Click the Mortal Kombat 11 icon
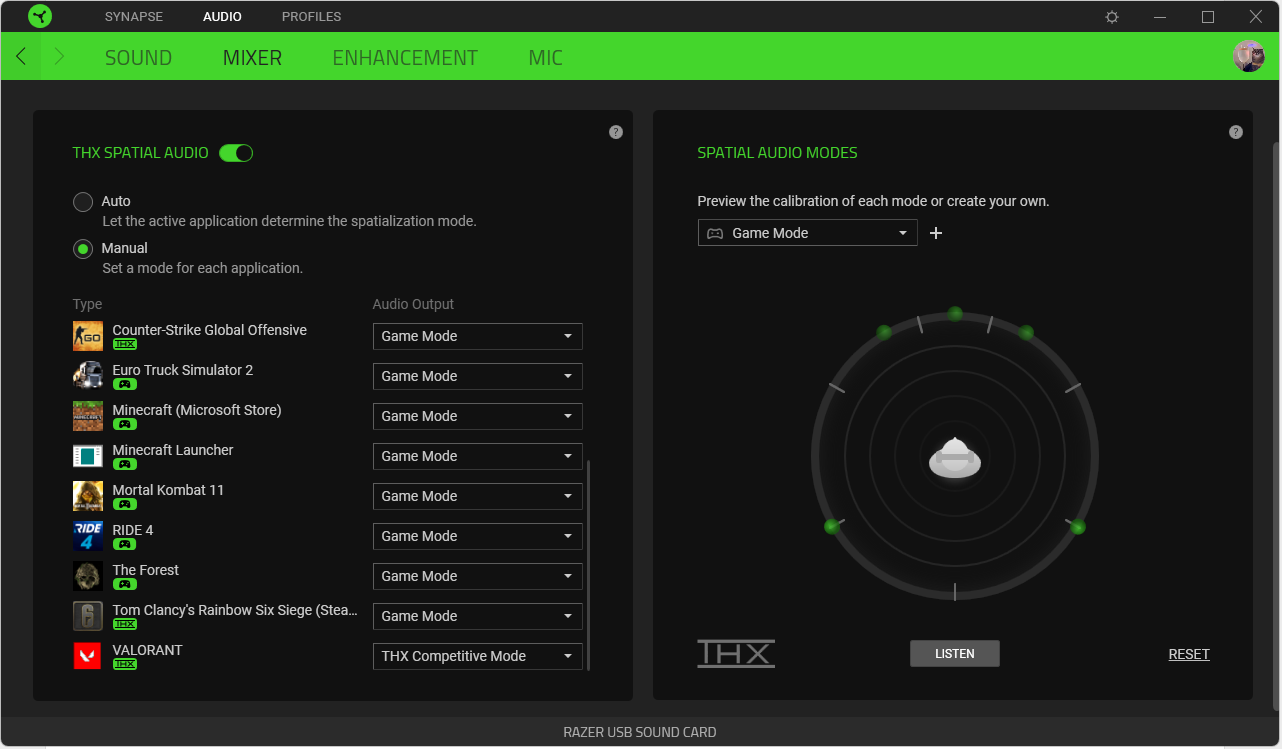 tap(88, 496)
